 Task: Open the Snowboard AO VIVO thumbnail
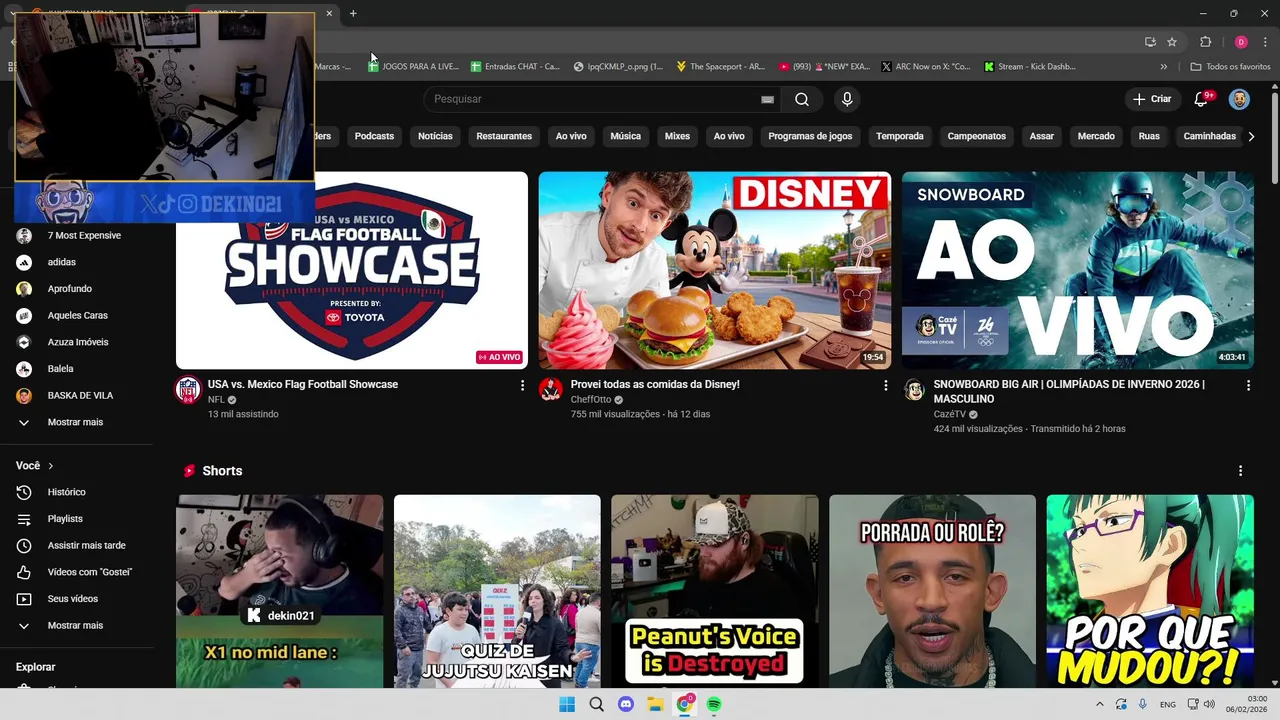(x=1078, y=270)
